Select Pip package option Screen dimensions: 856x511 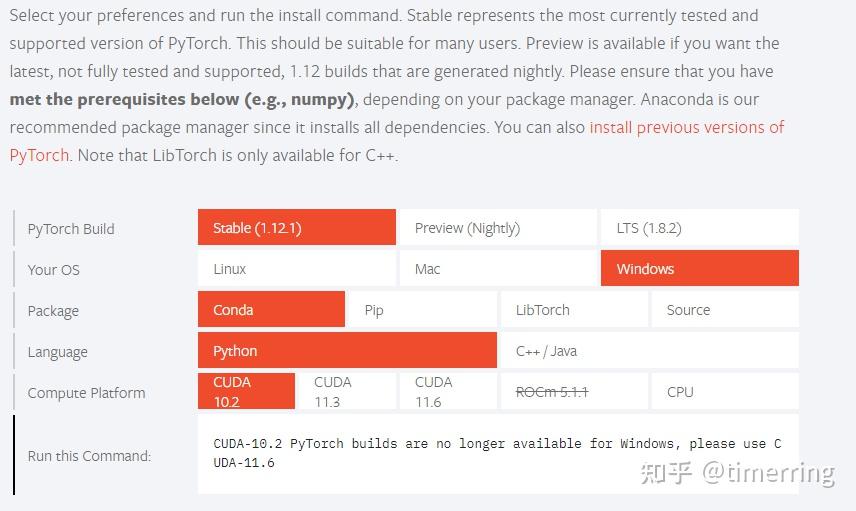pyautogui.click(x=422, y=310)
